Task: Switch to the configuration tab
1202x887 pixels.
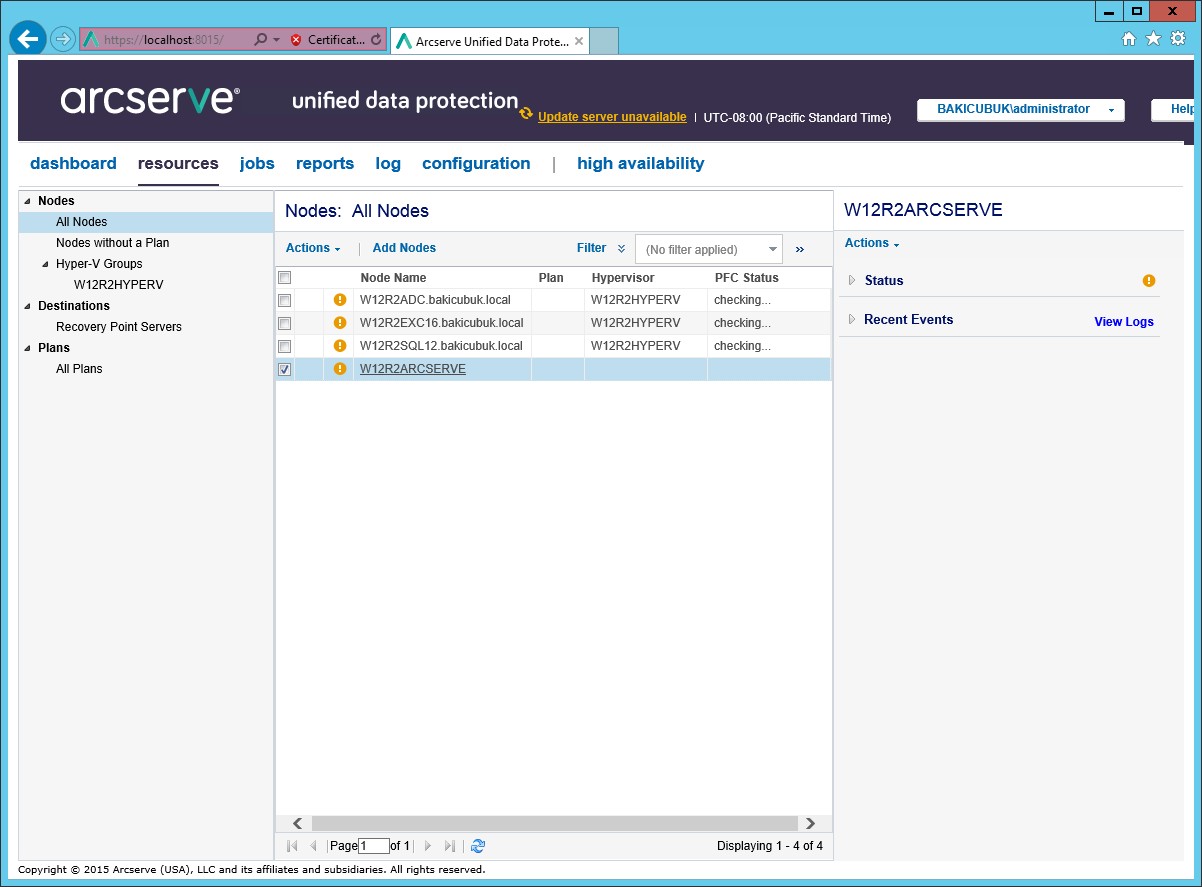Action: click(476, 163)
